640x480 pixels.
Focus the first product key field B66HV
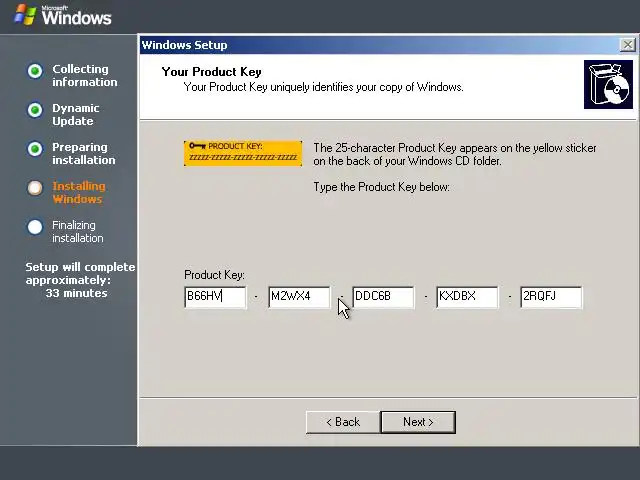(x=215, y=297)
